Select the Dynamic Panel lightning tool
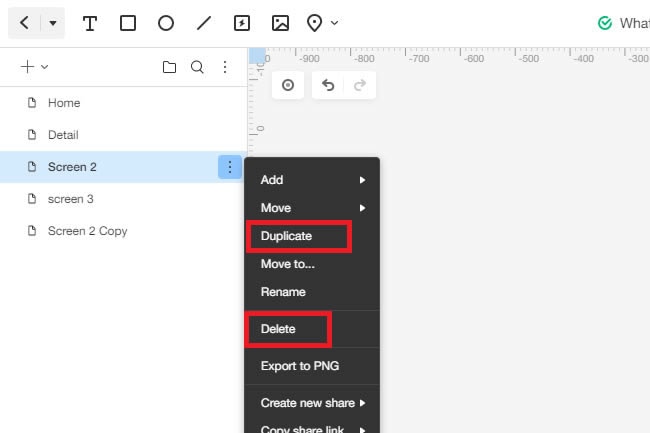 tap(242, 23)
